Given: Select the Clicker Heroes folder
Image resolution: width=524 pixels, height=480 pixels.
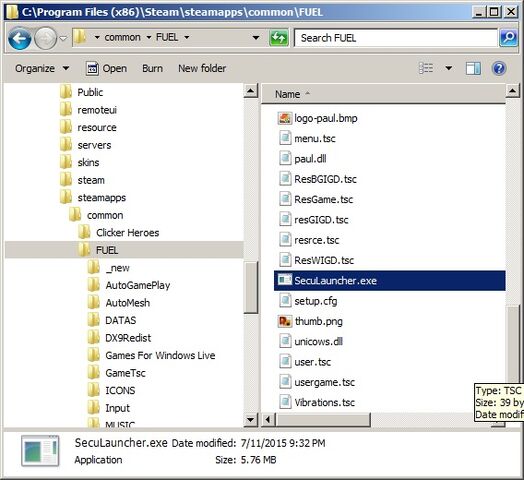Looking at the screenshot, I should click(x=119, y=232).
